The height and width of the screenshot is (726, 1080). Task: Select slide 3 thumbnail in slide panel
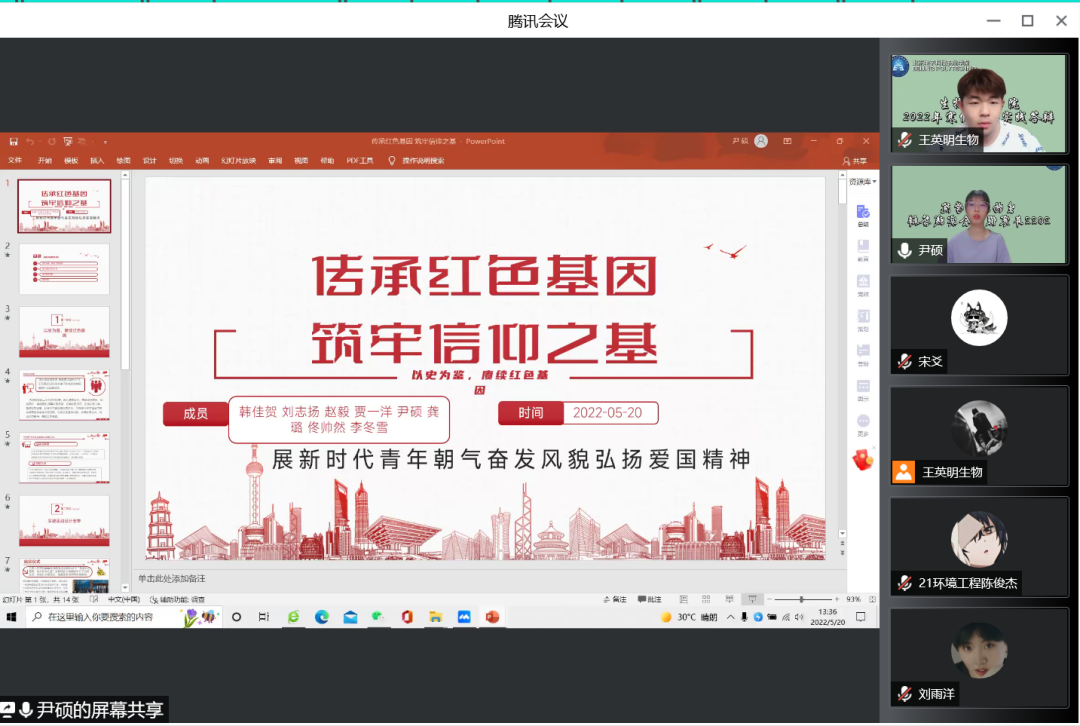point(64,331)
